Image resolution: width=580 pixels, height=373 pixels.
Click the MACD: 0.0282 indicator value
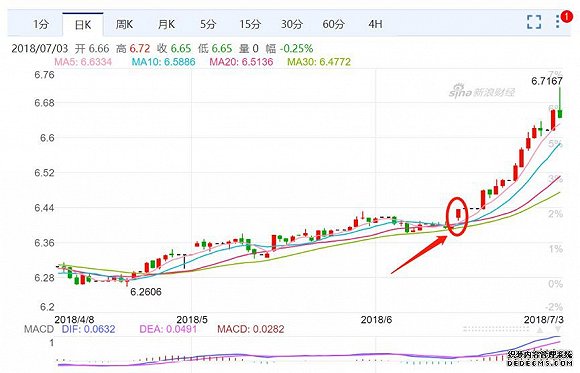251,329
